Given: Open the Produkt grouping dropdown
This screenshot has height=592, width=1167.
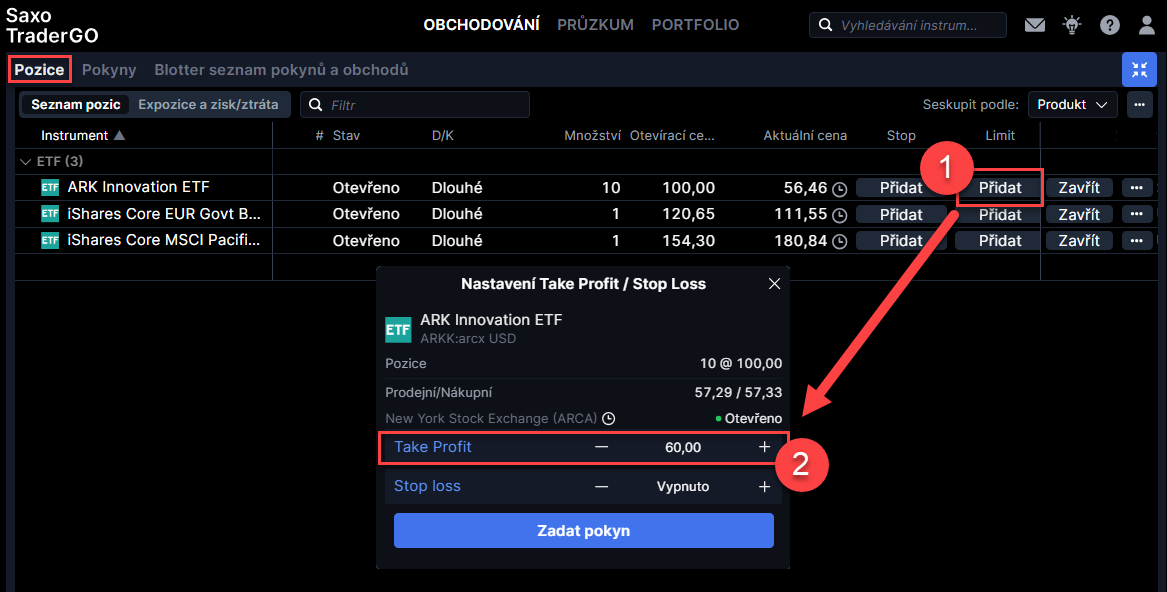Looking at the screenshot, I should (x=1072, y=105).
